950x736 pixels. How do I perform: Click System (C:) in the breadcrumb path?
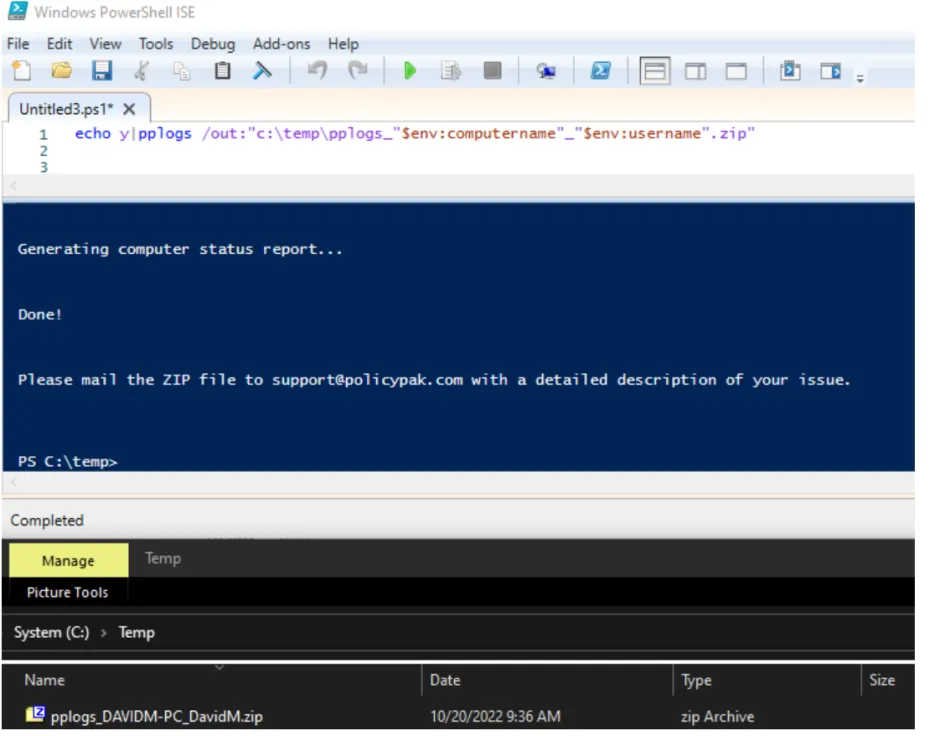pyautogui.click(x=51, y=632)
